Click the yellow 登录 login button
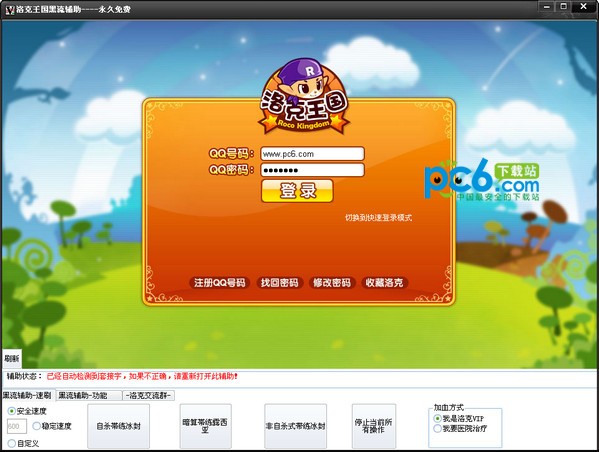The width and height of the screenshot is (599, 452). pyautogui.click(x=297, y=191)
